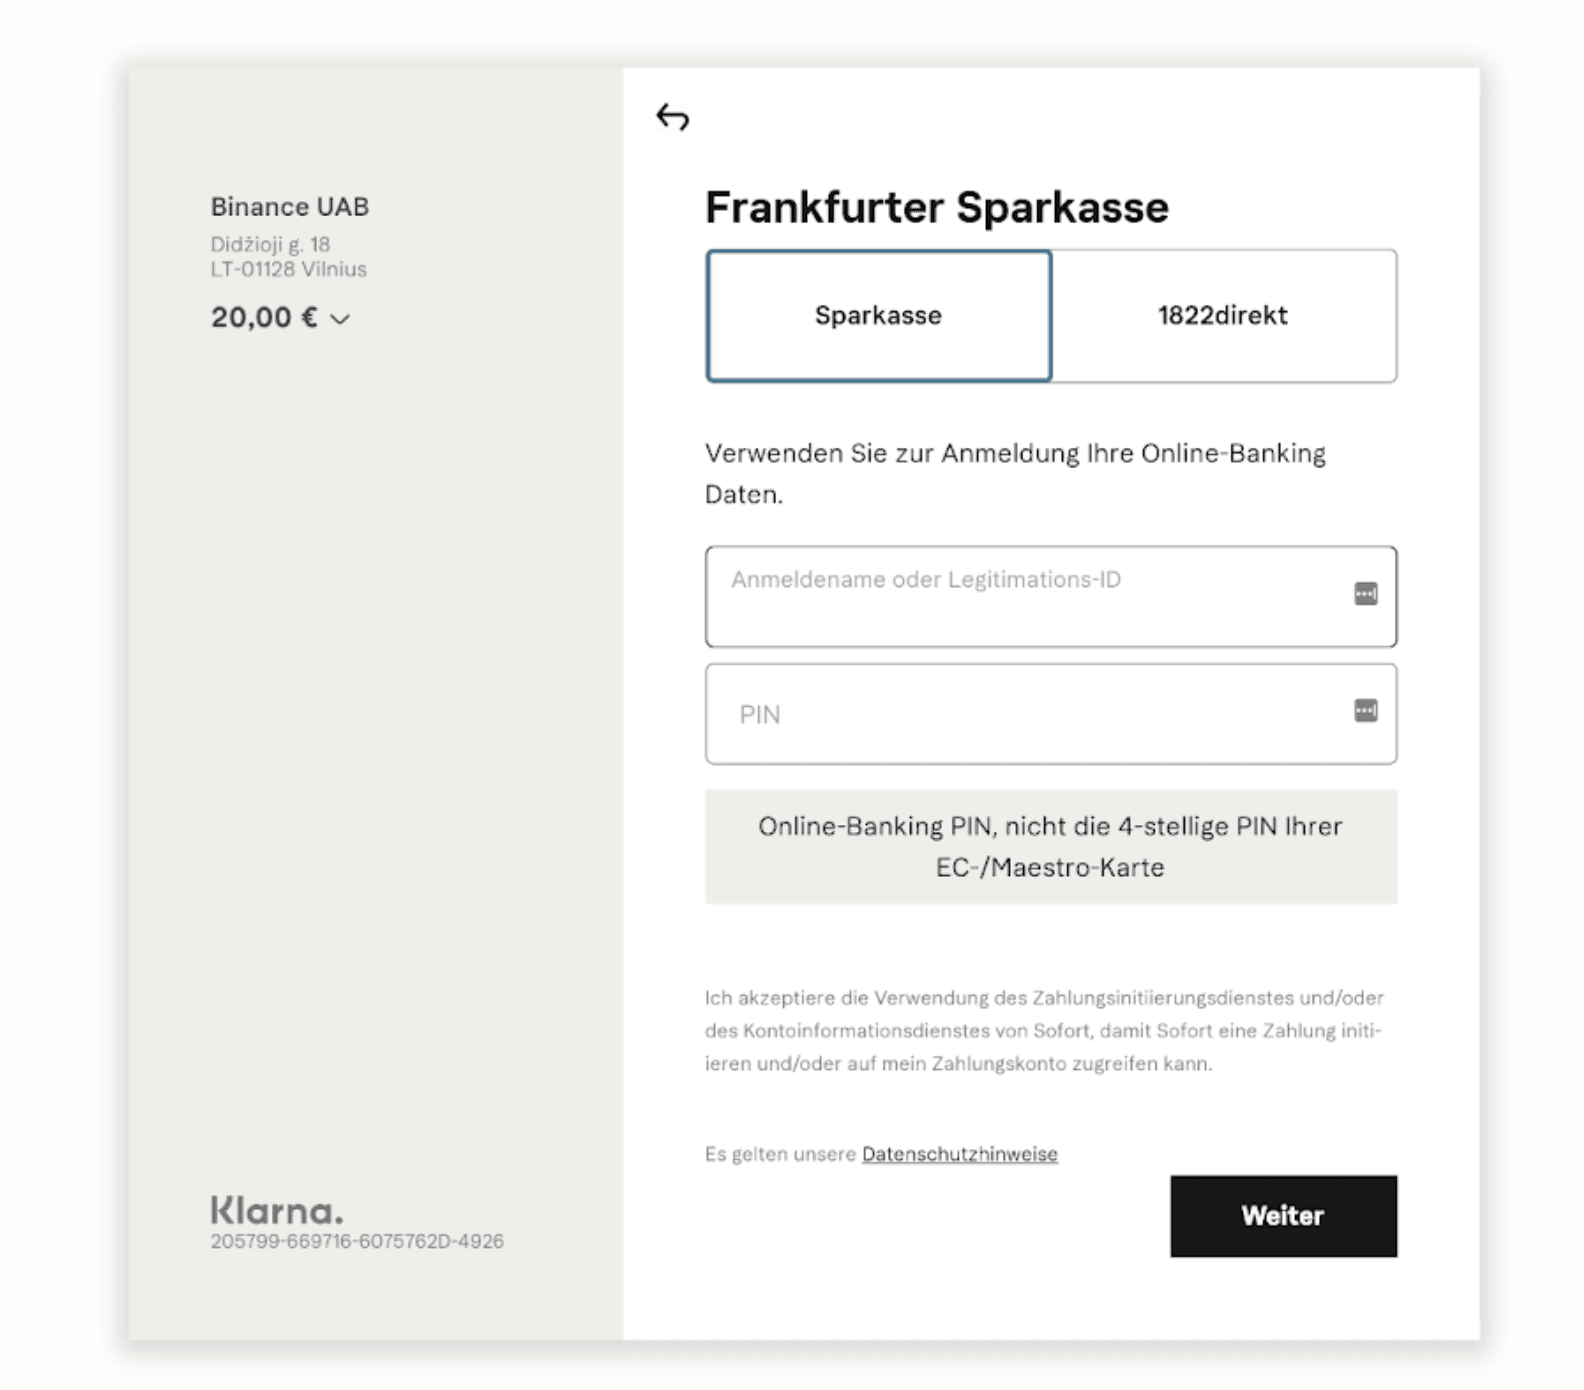Continue with the Weiter button
The height and width of the screenshot is (1390, 1584).
1283,1216
